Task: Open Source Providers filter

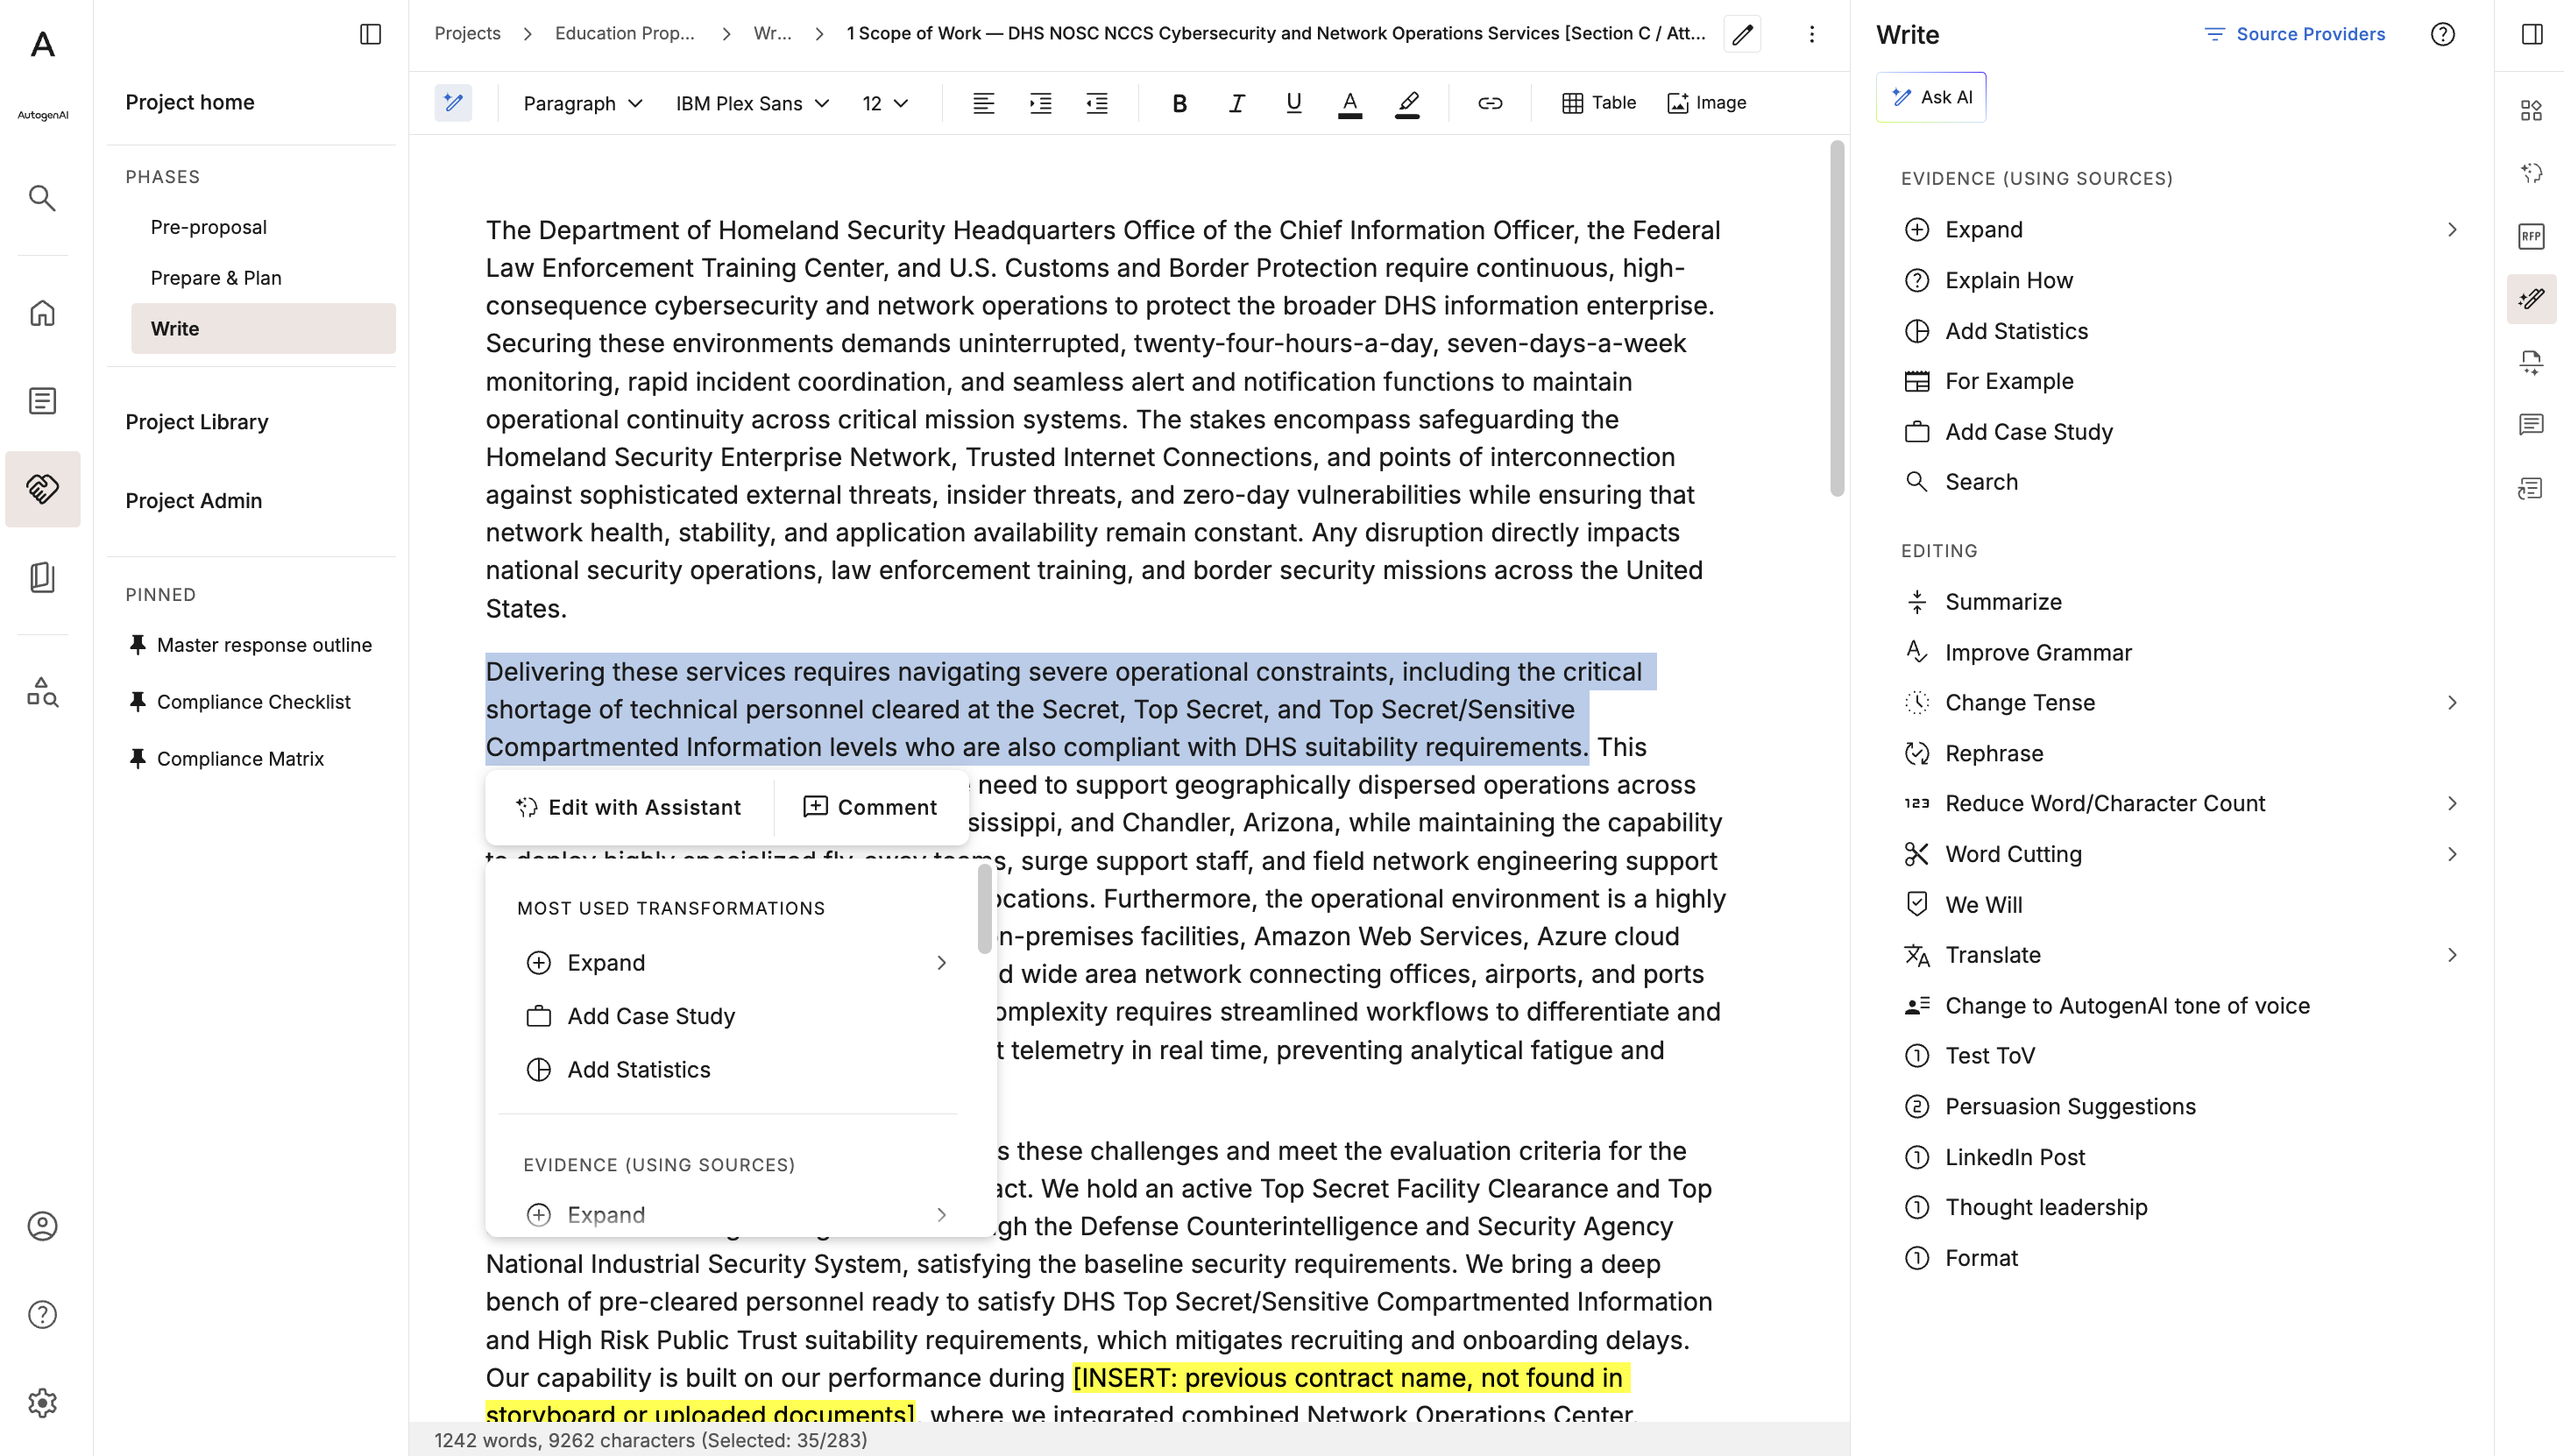Action: click(2294, 34)
